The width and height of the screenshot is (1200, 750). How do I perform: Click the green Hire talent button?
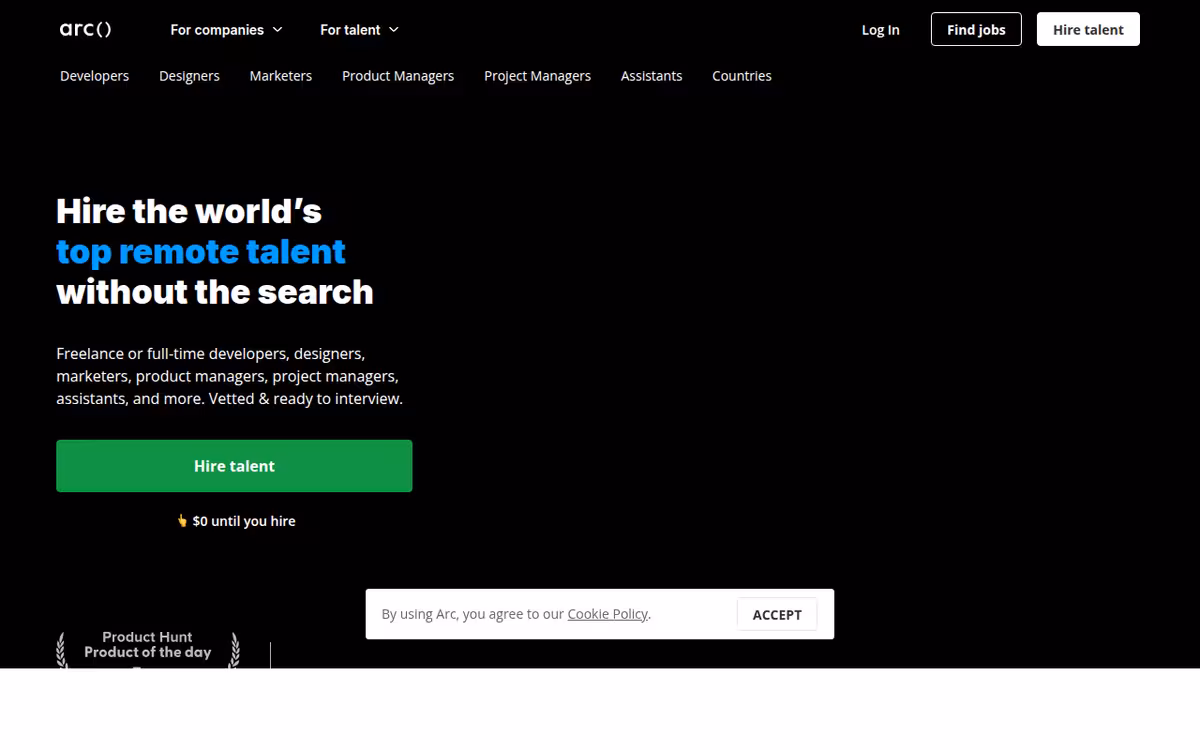point(234,466)
